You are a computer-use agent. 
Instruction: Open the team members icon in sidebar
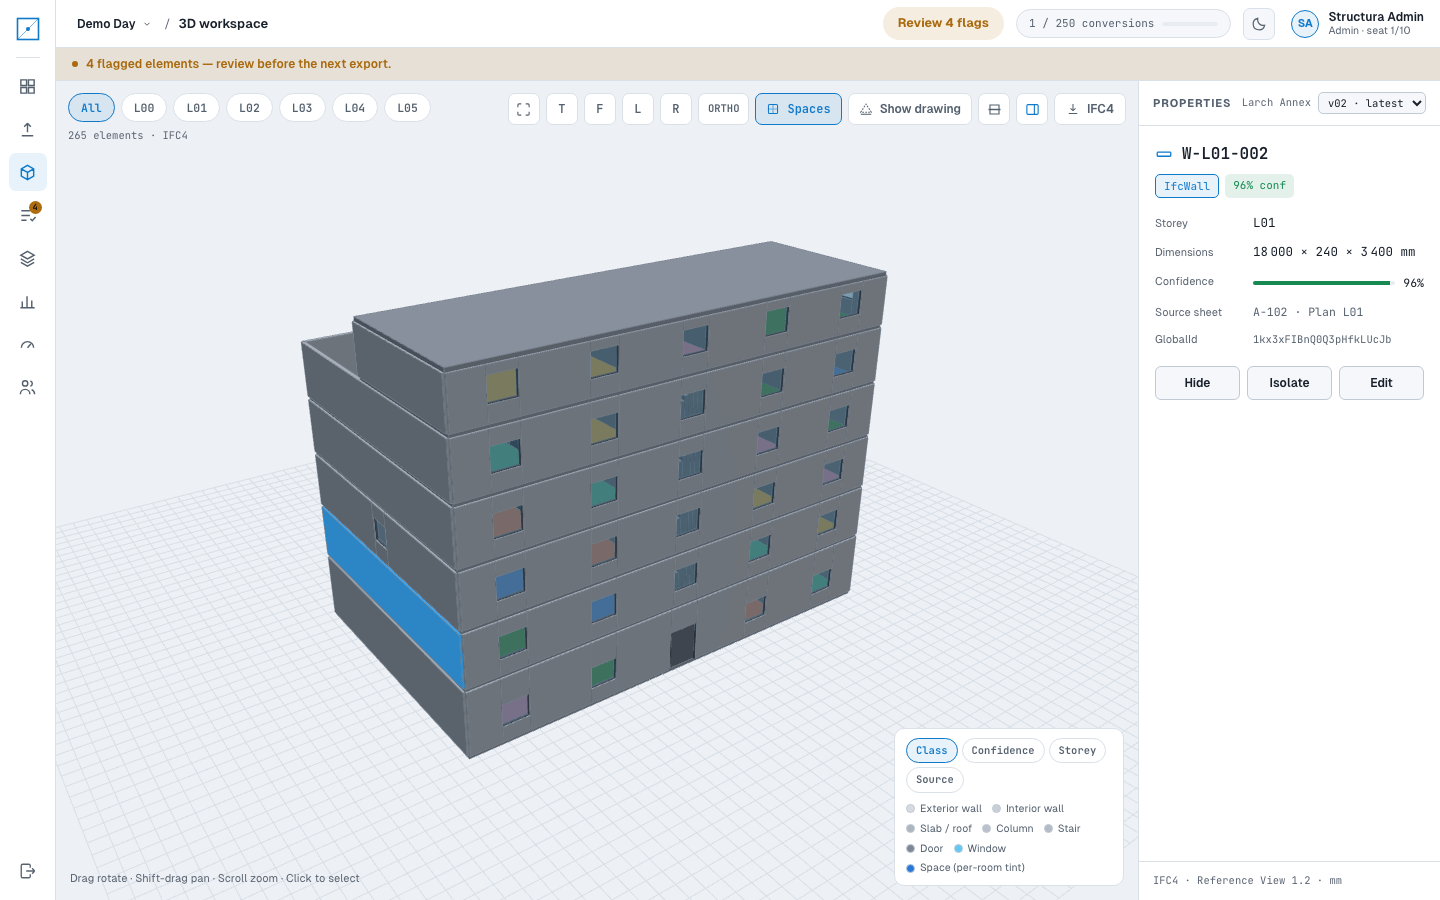(28, 388)
